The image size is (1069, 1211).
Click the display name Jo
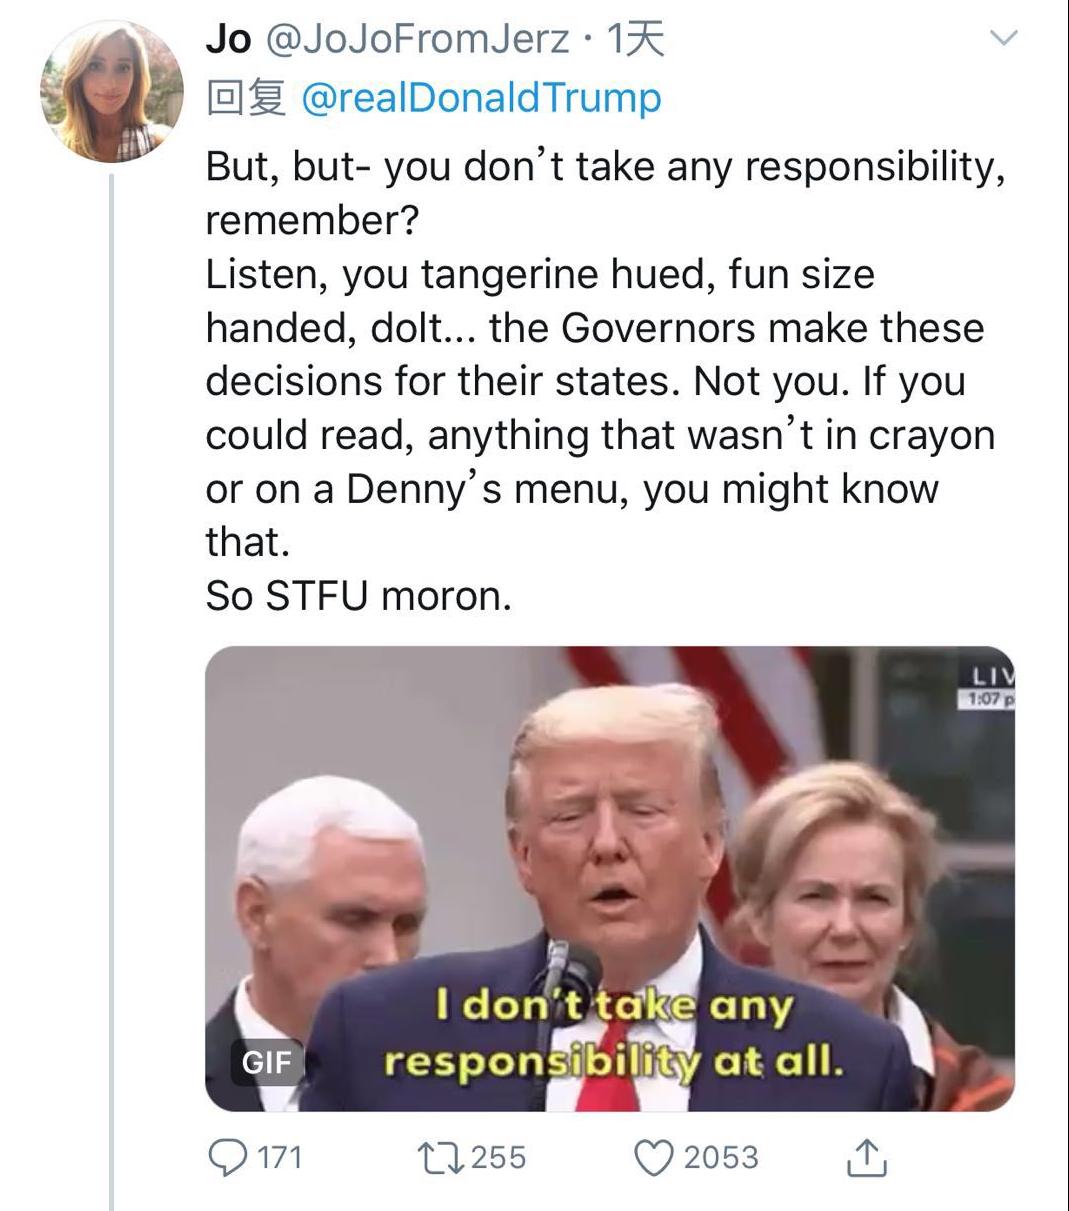click(227, 40)
